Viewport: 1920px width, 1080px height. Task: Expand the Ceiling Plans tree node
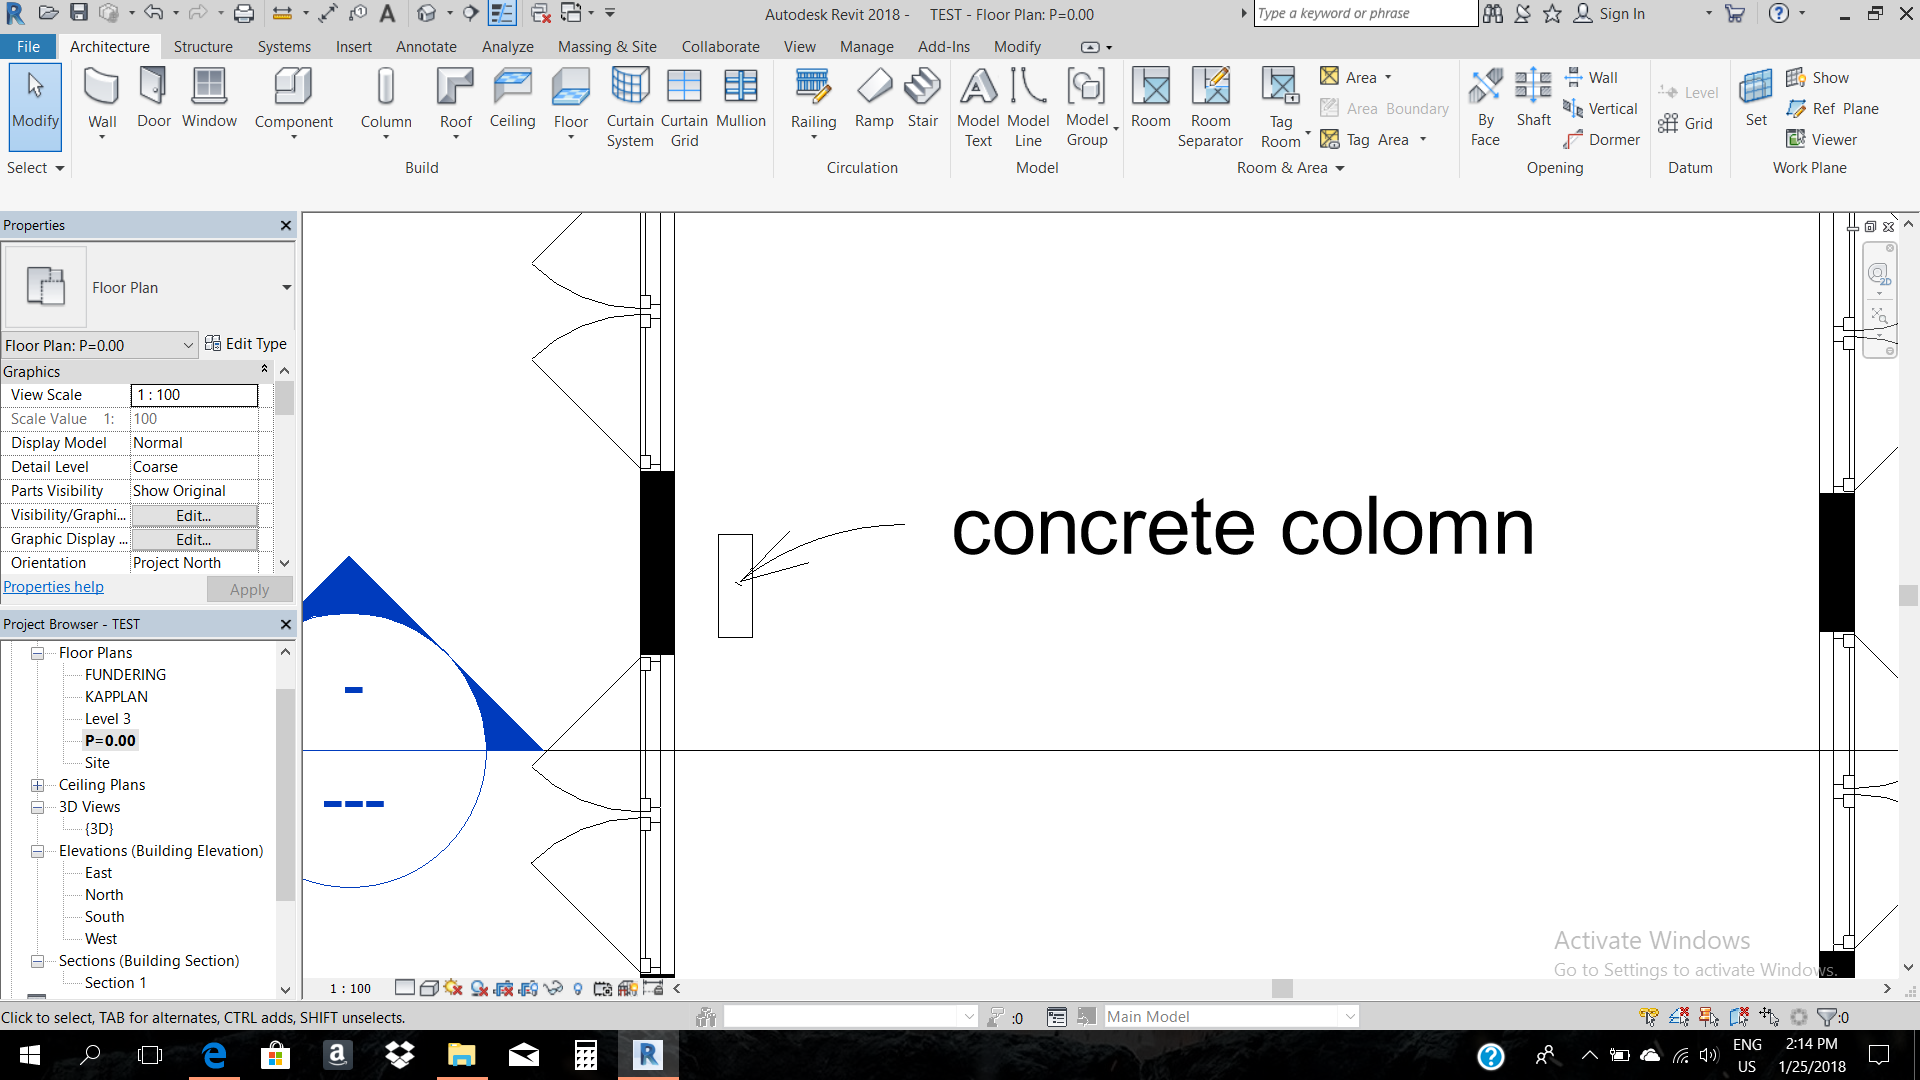pyautogui.click(x=38, y=785)
